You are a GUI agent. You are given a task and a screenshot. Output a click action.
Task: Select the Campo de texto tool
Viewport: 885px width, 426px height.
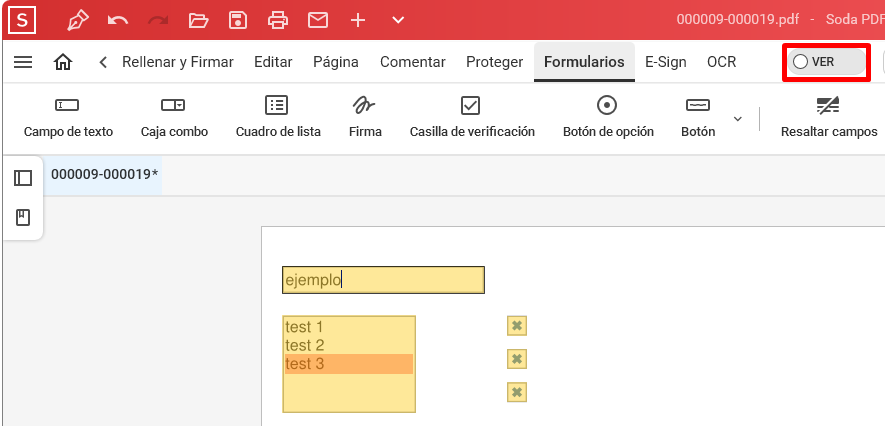pyautogui.click(x=68, y=117)
